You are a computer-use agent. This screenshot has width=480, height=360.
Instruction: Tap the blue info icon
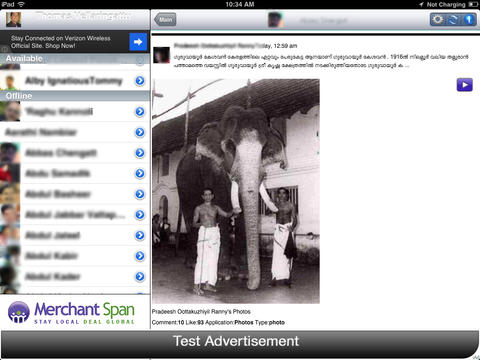(469, 20)
